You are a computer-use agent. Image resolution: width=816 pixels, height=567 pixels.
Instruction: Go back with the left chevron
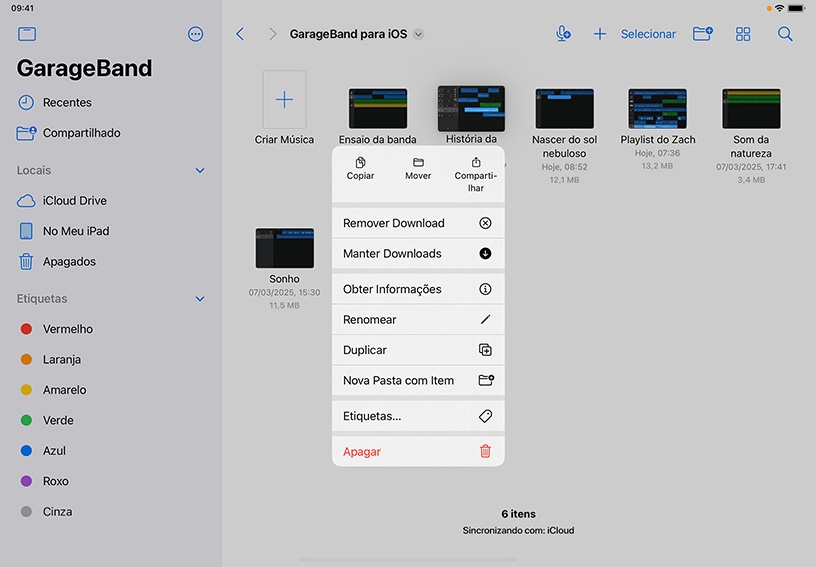pyautogui.click(x=240, y=34)
